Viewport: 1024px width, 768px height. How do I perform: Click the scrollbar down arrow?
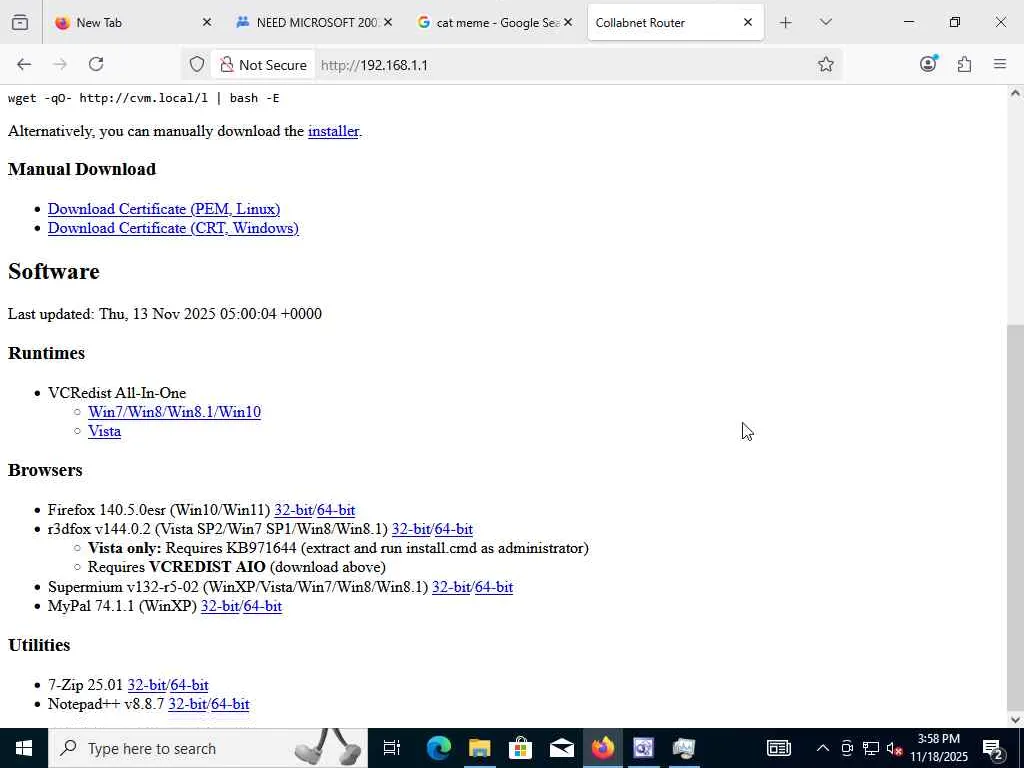click(1016, 720)
